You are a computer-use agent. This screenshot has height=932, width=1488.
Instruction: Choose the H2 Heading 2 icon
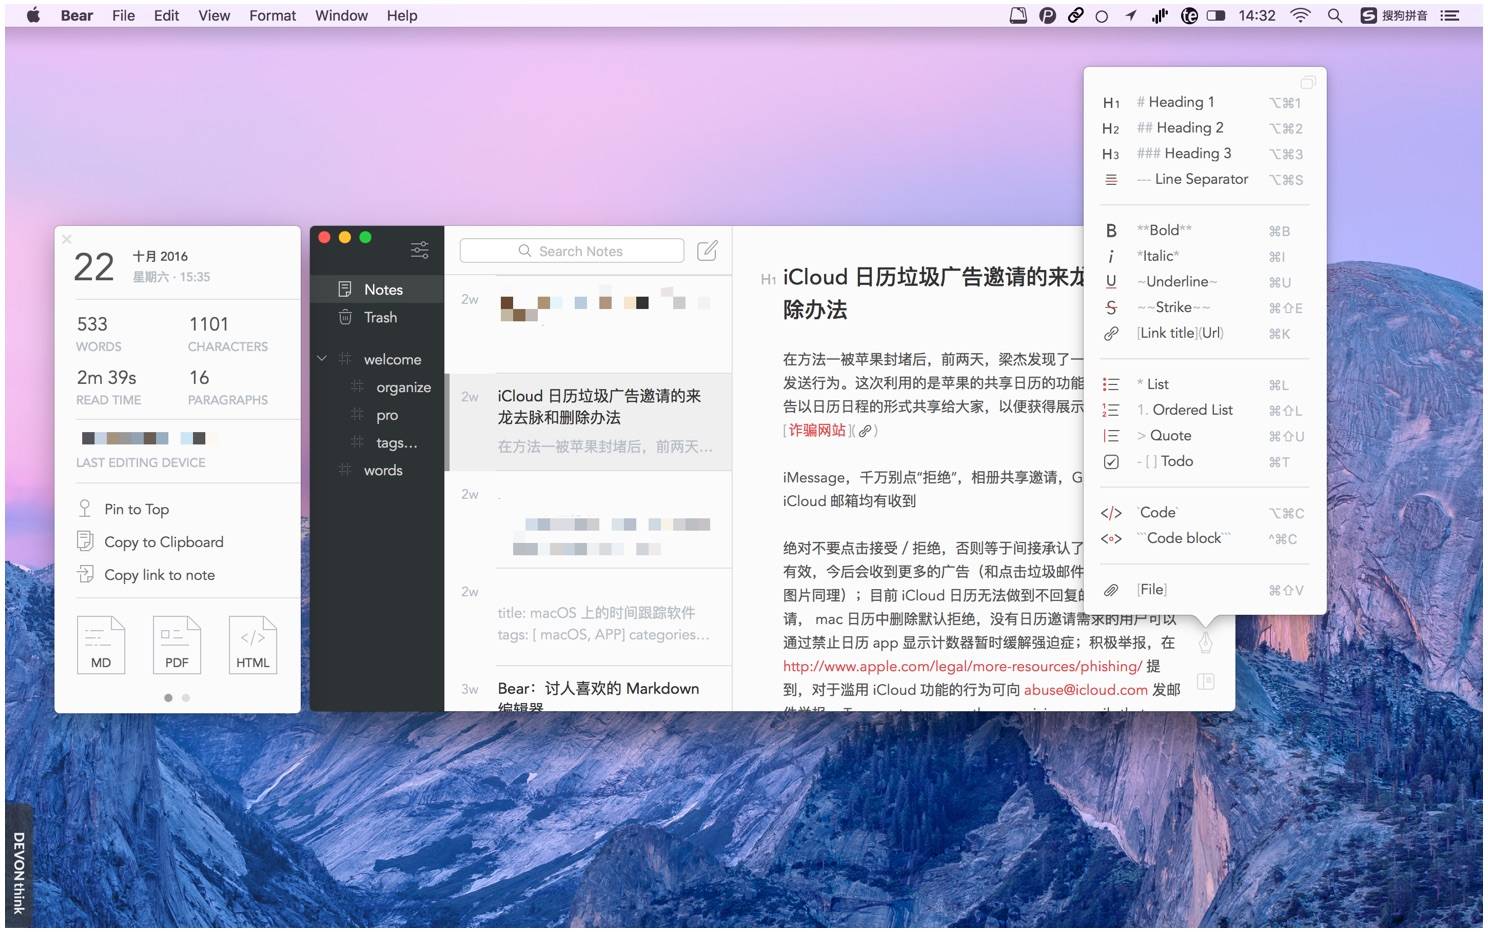coord(1111,129)
